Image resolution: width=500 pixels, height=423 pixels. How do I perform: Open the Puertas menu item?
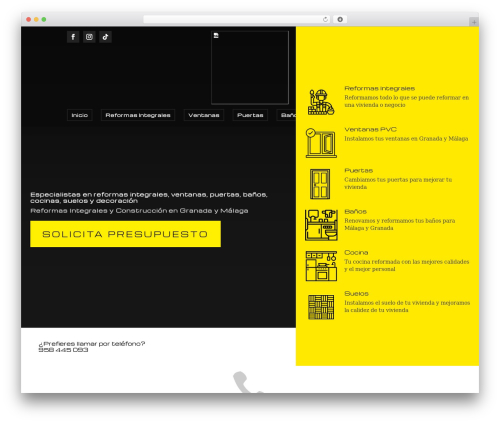(250, 115)
